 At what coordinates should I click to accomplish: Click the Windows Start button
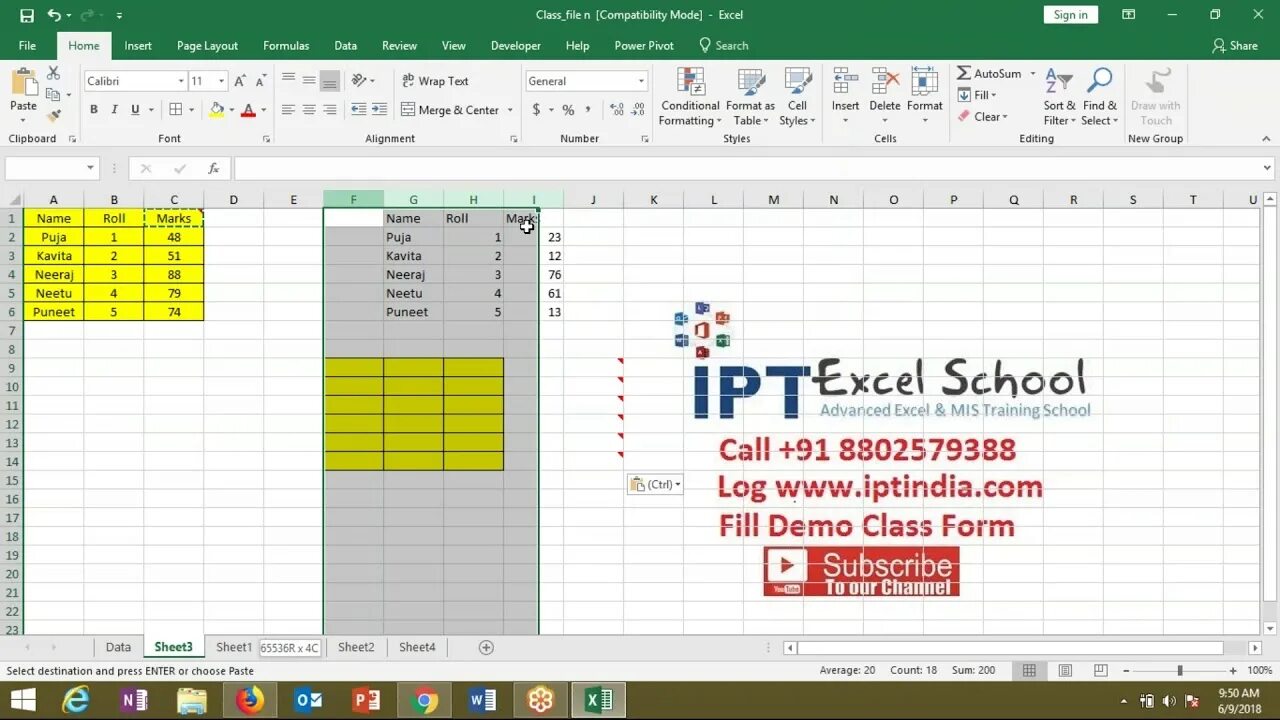tap(22, 701)
